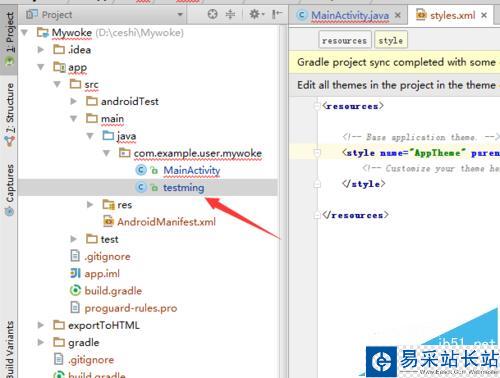Viewport: 500px width, 378px height.
Task: Click the package folder icon for com.example.user.mywoke
Action: pyautogui.click(x=125, y=153)
